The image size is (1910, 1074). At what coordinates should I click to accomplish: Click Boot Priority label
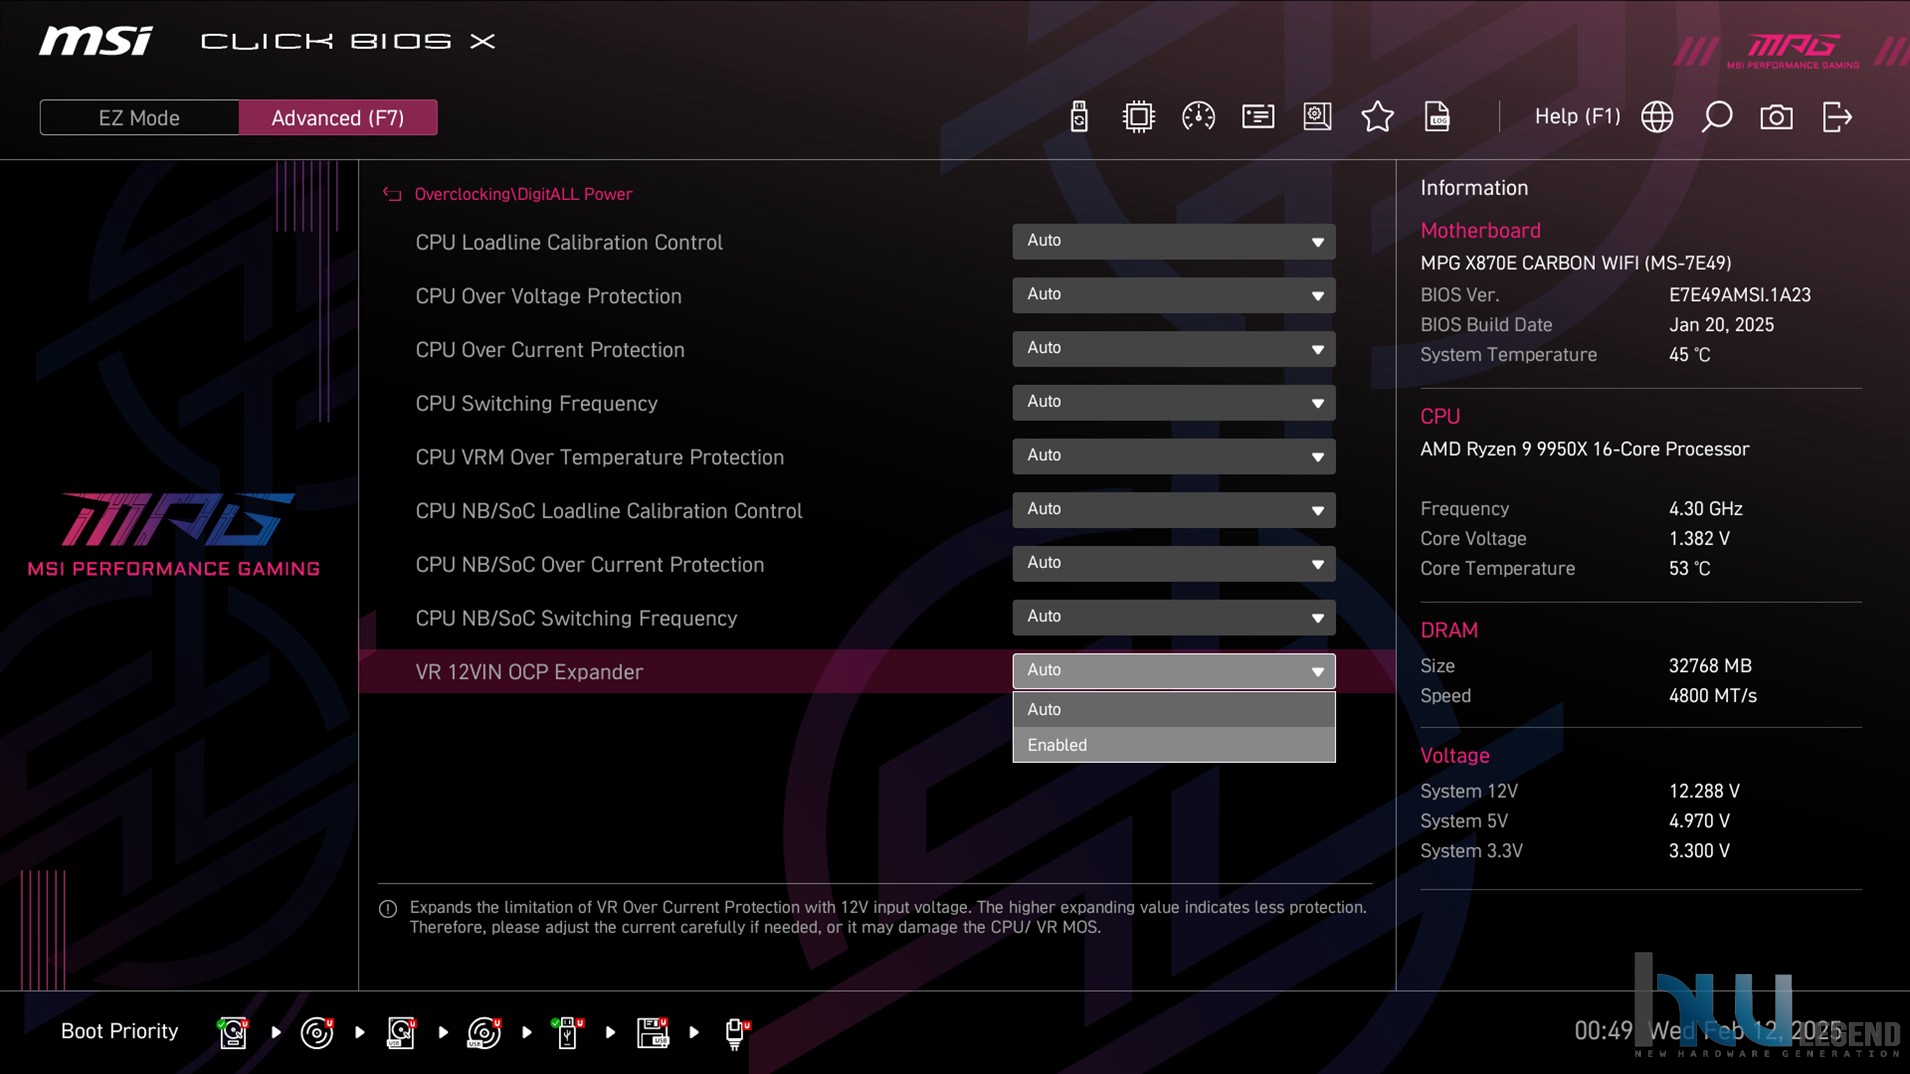[x=119, y=1032]
